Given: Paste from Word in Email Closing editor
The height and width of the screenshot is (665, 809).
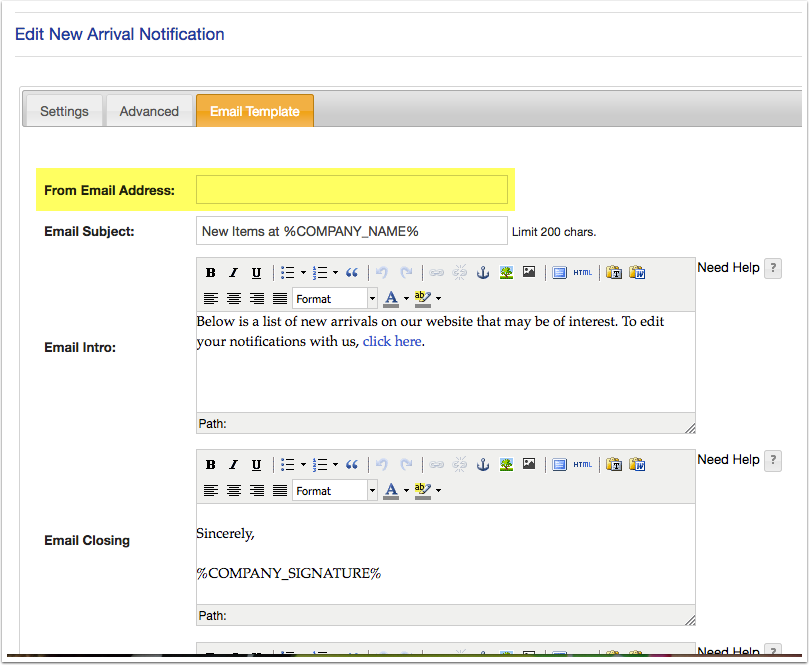Looking at the screenshot, I should point(637,464).
